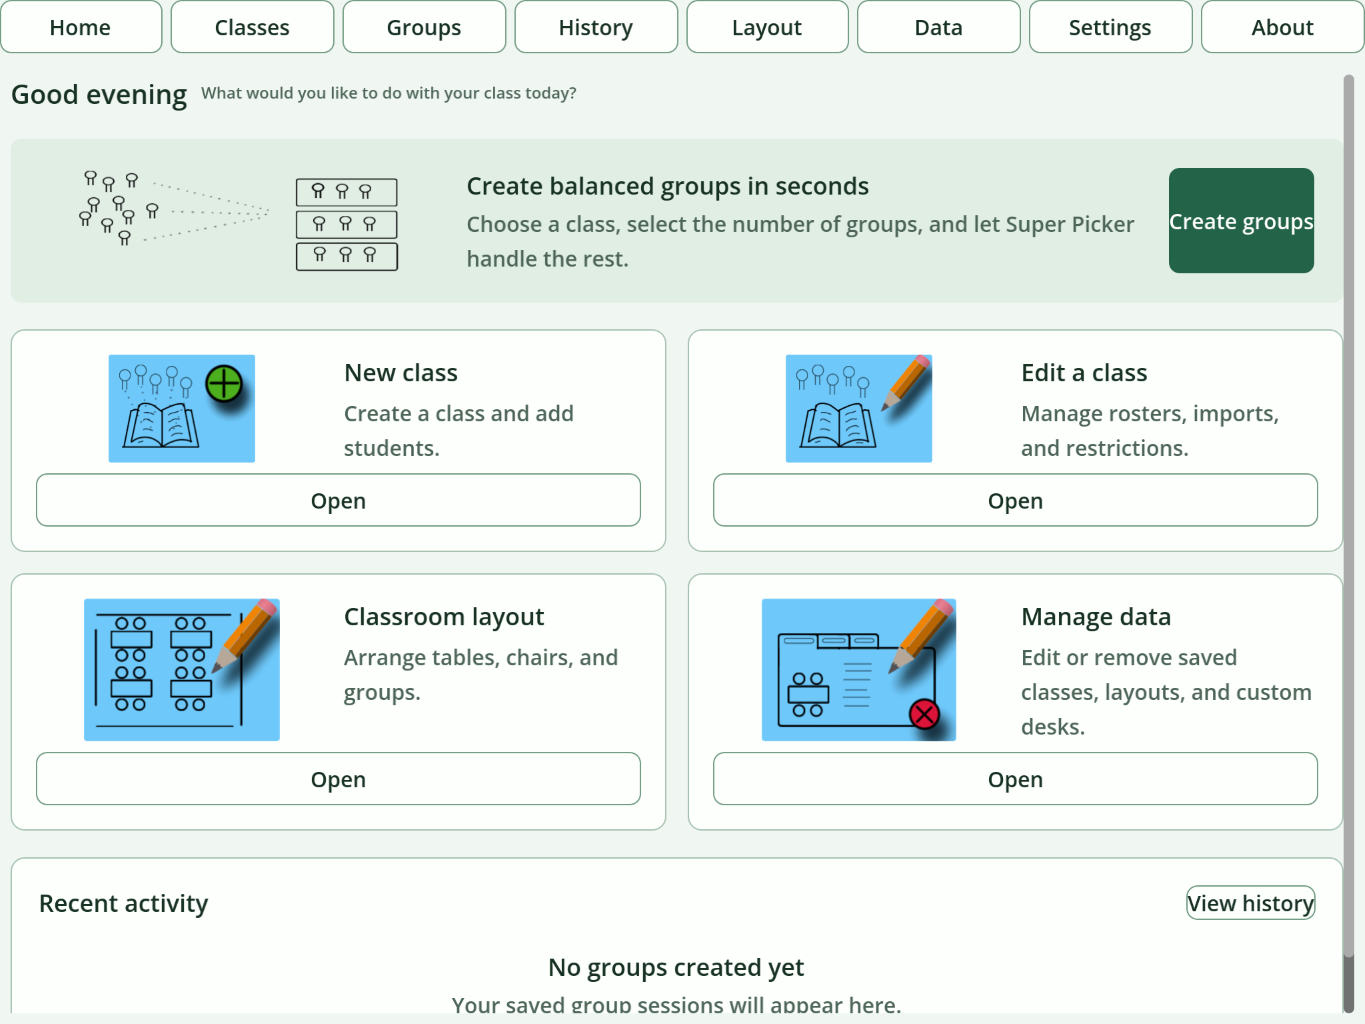The image size is (1365, 1024).
Task: Click 'Edit or remove saved classes' description
Action: coord(1166,692)
